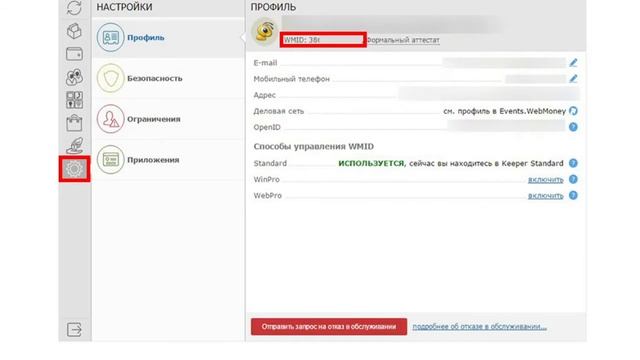Click the Ограничения warning user icon
This screenshot has height=360, width=640.
coord(110,119)
